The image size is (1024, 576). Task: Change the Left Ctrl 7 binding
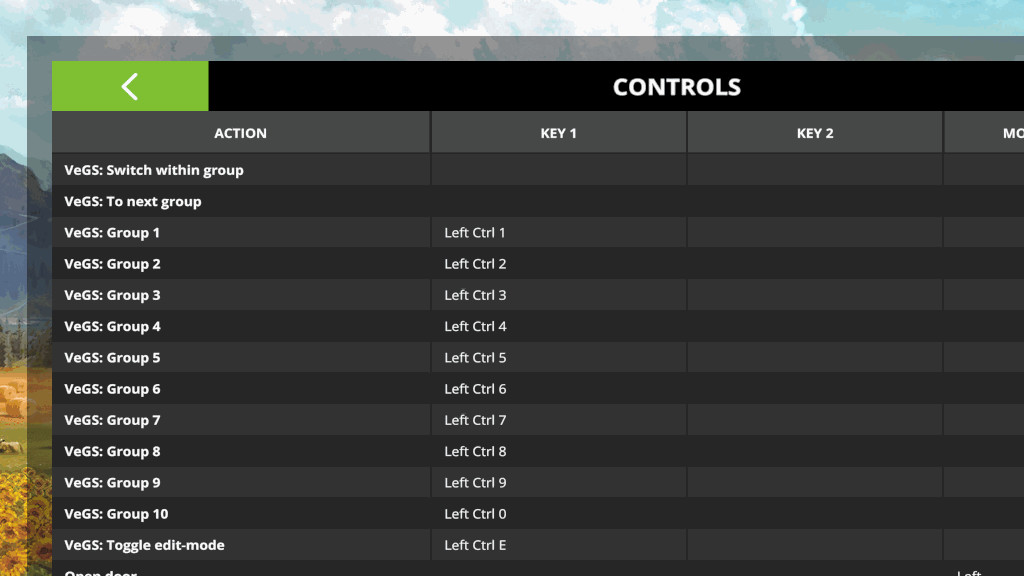(x=558, y=420)
